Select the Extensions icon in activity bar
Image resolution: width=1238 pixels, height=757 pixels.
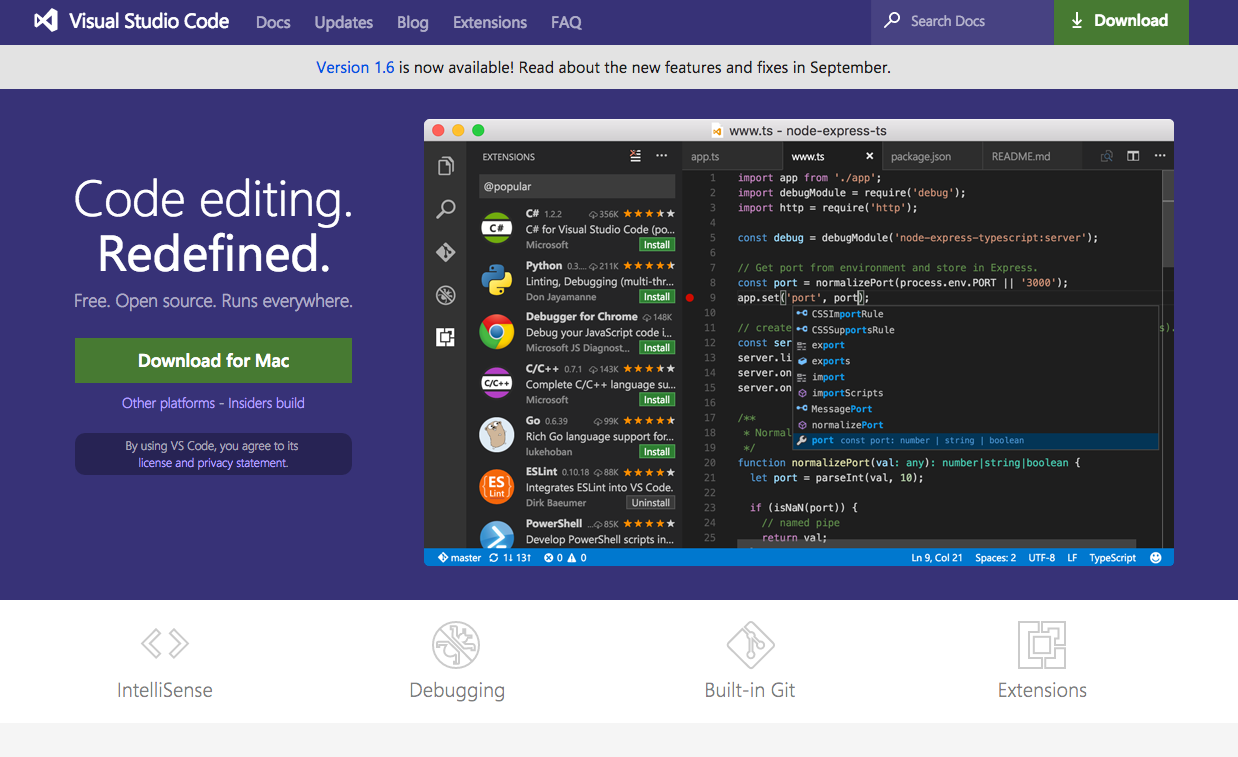click(446, 337)
